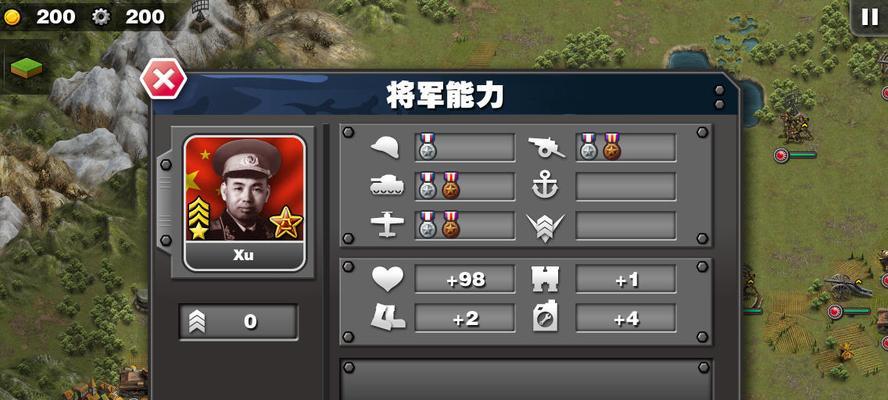
Task: Select the cannon unit on the map
Action: (x=847, y=287)
